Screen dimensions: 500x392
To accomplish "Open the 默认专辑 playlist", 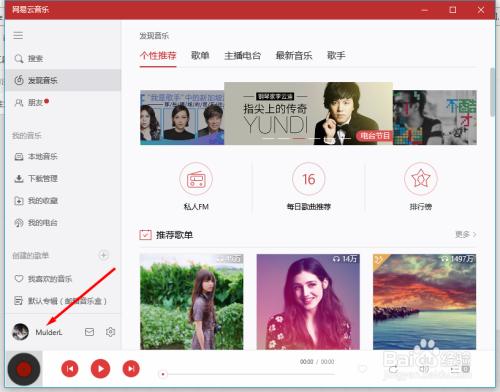I will tap(63, 301).
